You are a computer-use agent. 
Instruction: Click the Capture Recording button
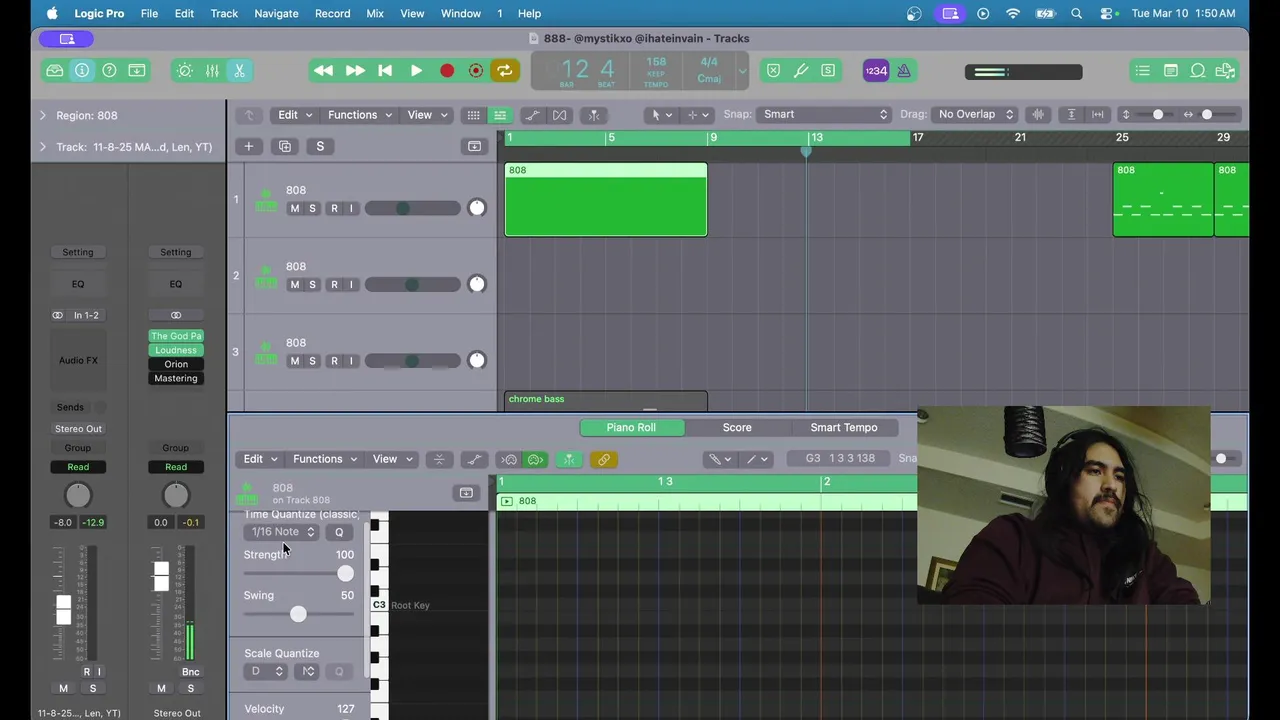476,71
